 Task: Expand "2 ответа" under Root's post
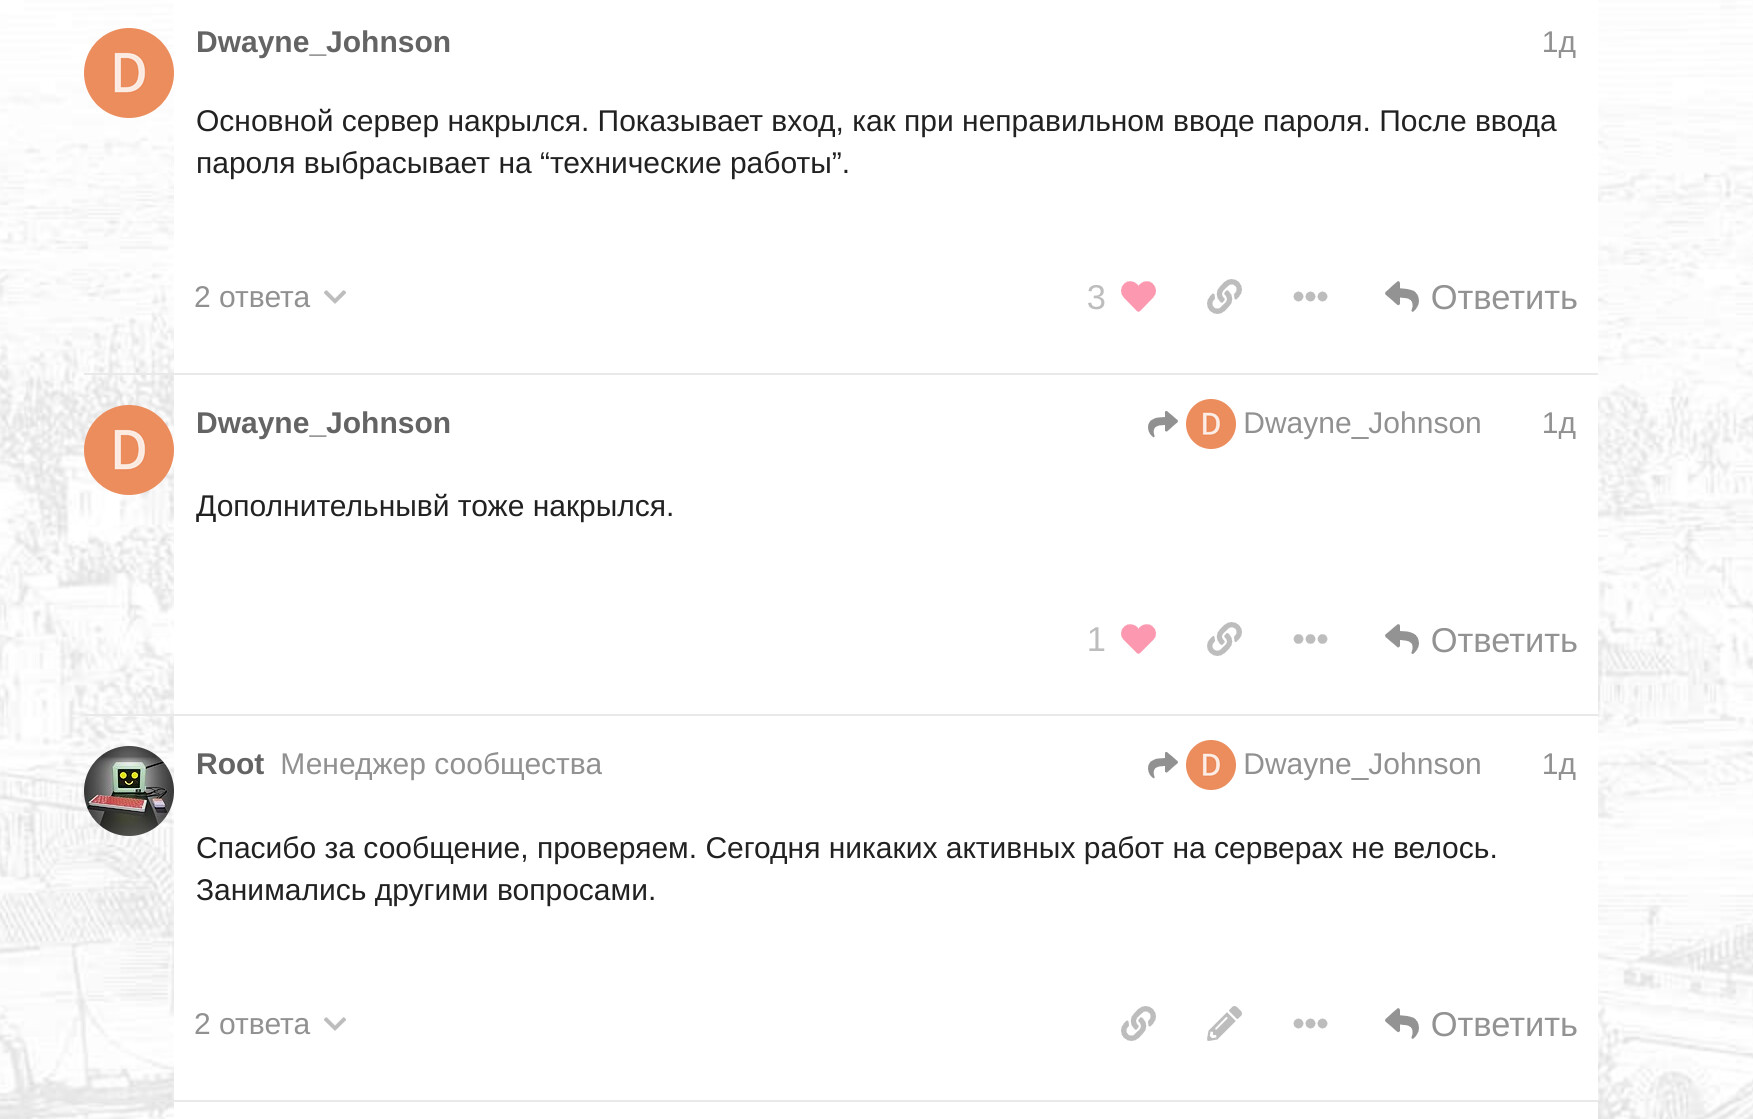[269, 1024]
